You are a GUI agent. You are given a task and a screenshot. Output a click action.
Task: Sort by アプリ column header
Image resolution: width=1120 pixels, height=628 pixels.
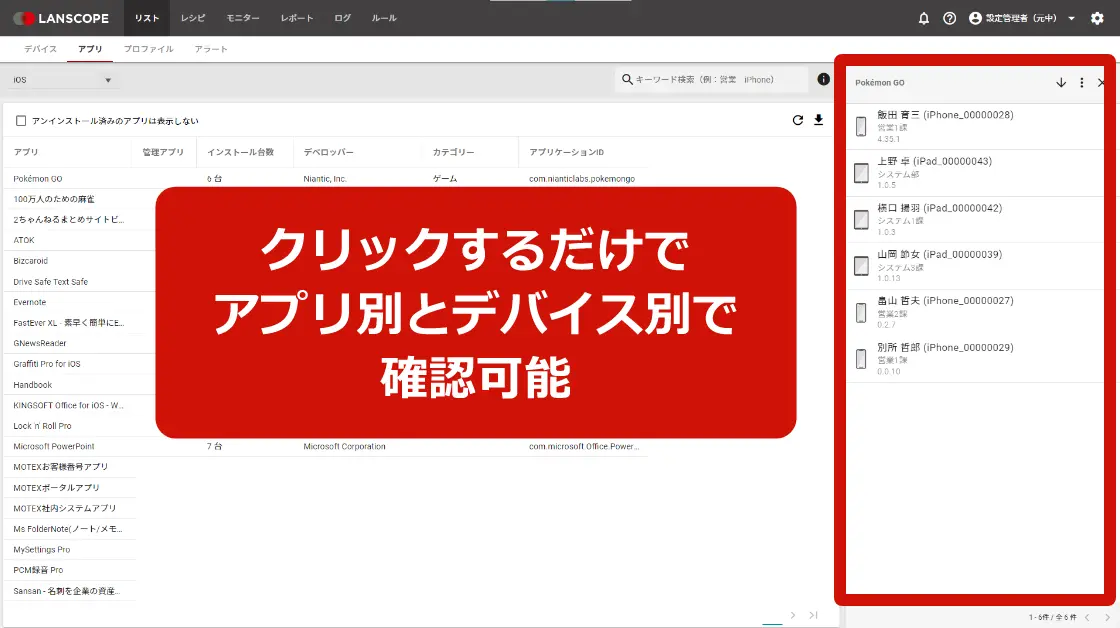[x=26, y=152]
